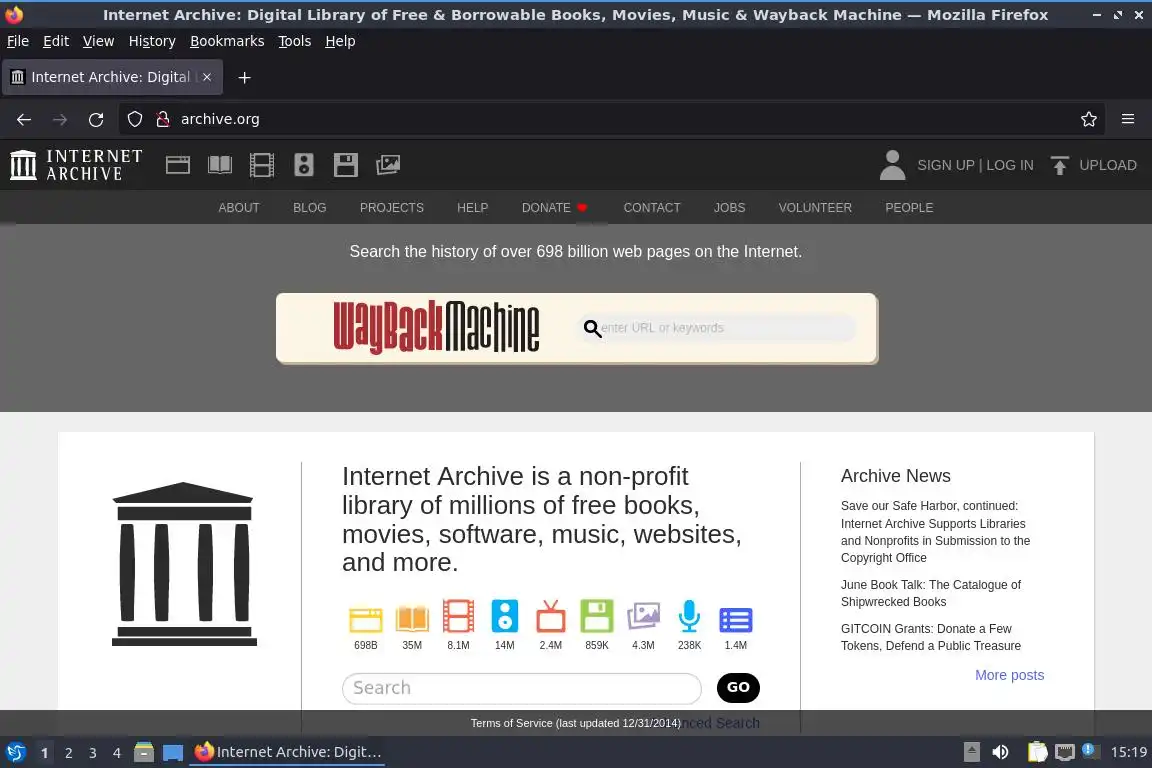Open the Web icon in the Internet Archive top navigation

click(178, 165)
